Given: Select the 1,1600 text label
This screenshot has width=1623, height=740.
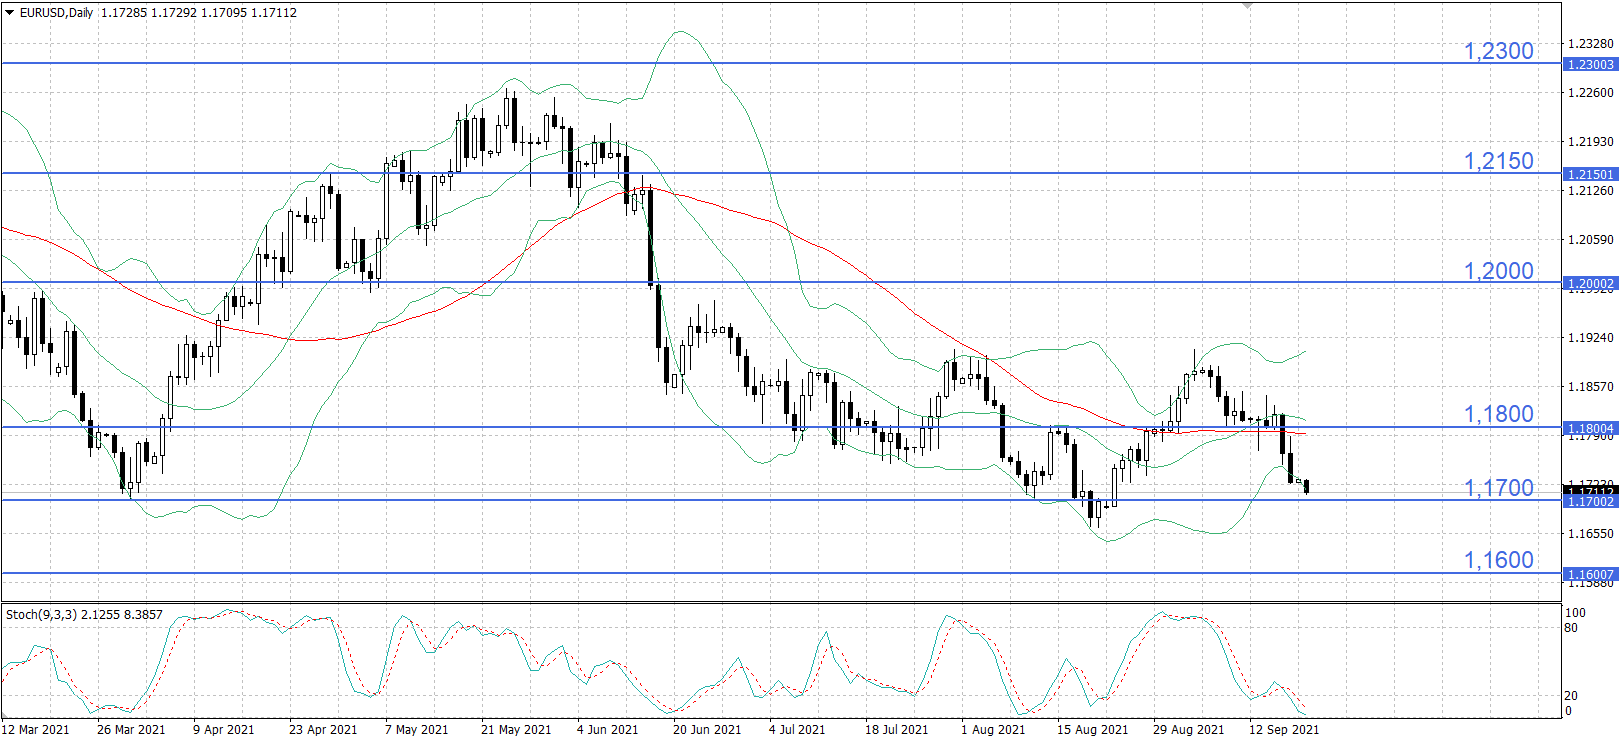Looking at the screenshot, I should (1498, 560).
